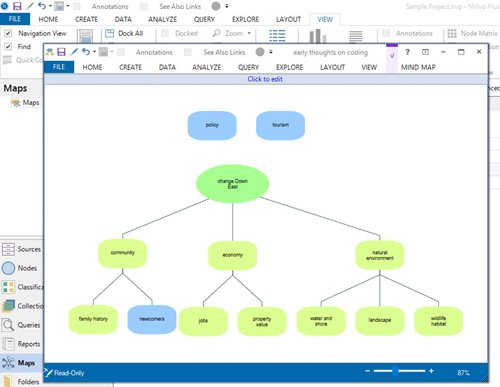Switch to the QUERY tab in the mind map window

(248, 67)
